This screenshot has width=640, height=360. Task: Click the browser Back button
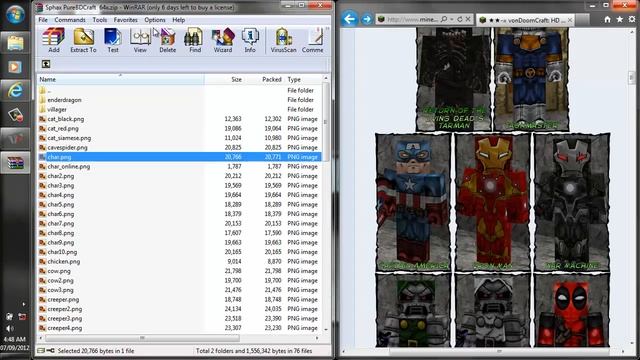[x=349, y=19]
